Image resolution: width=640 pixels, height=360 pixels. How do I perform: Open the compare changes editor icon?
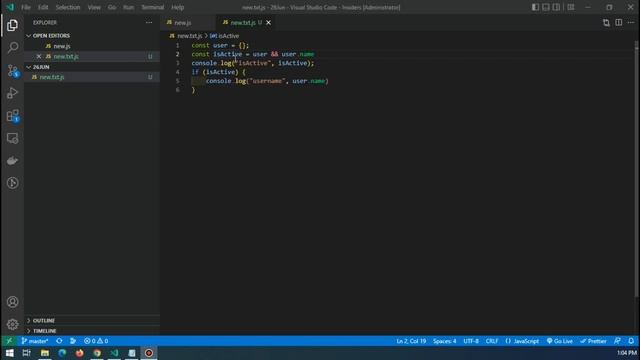pyautogui.click(x=606, y=23)
